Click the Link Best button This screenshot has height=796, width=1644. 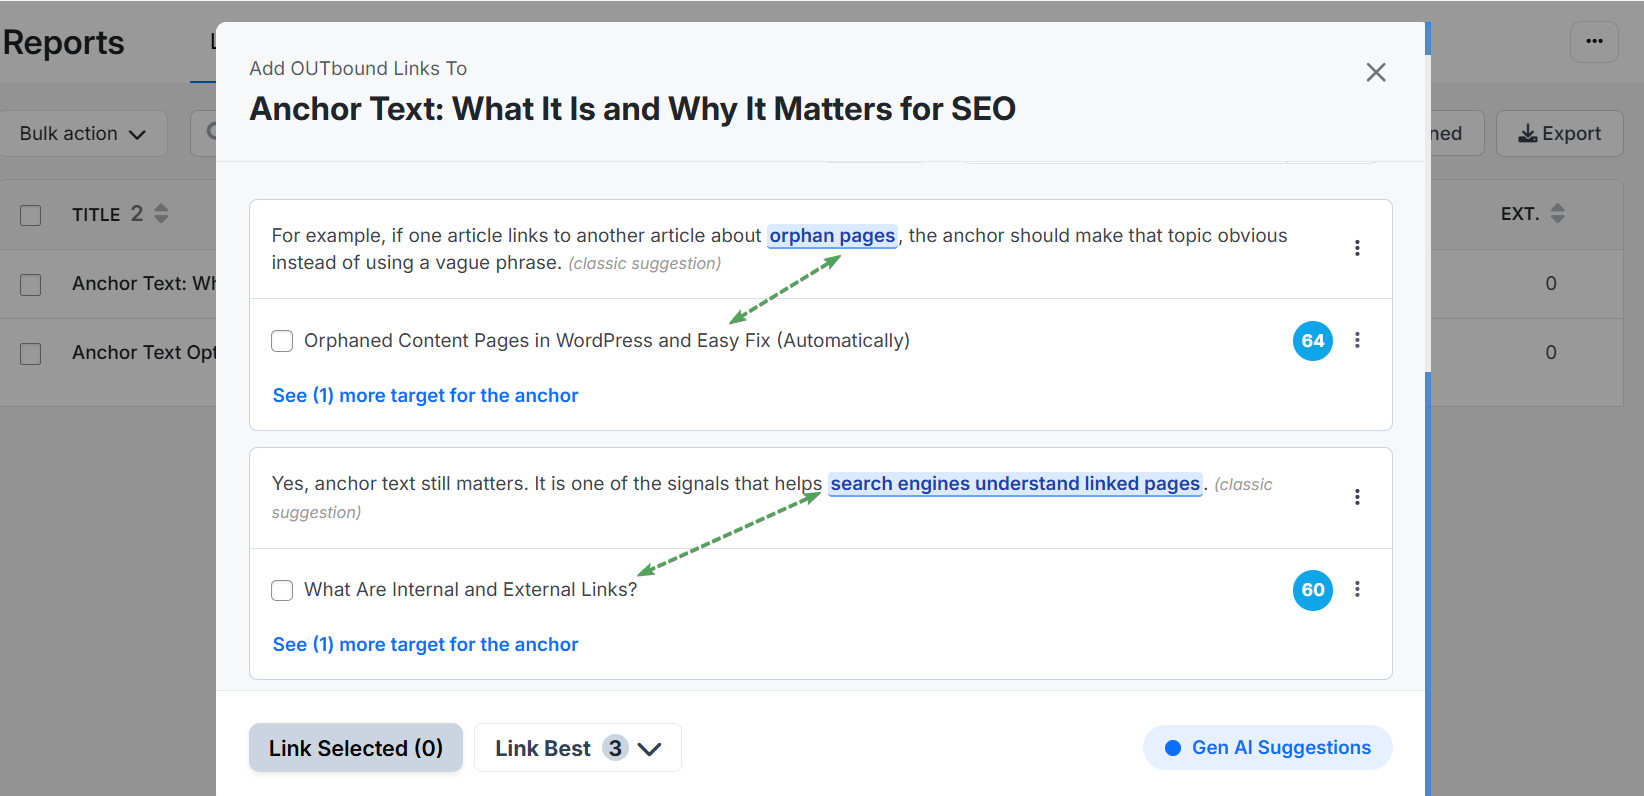pos(577,748)
